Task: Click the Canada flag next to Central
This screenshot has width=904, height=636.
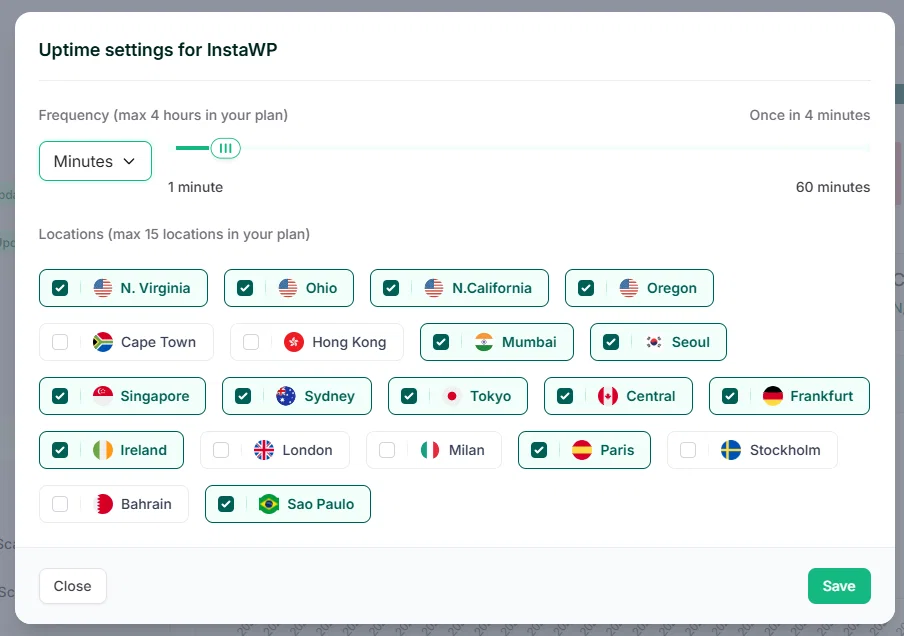Action: click(608, 396)
